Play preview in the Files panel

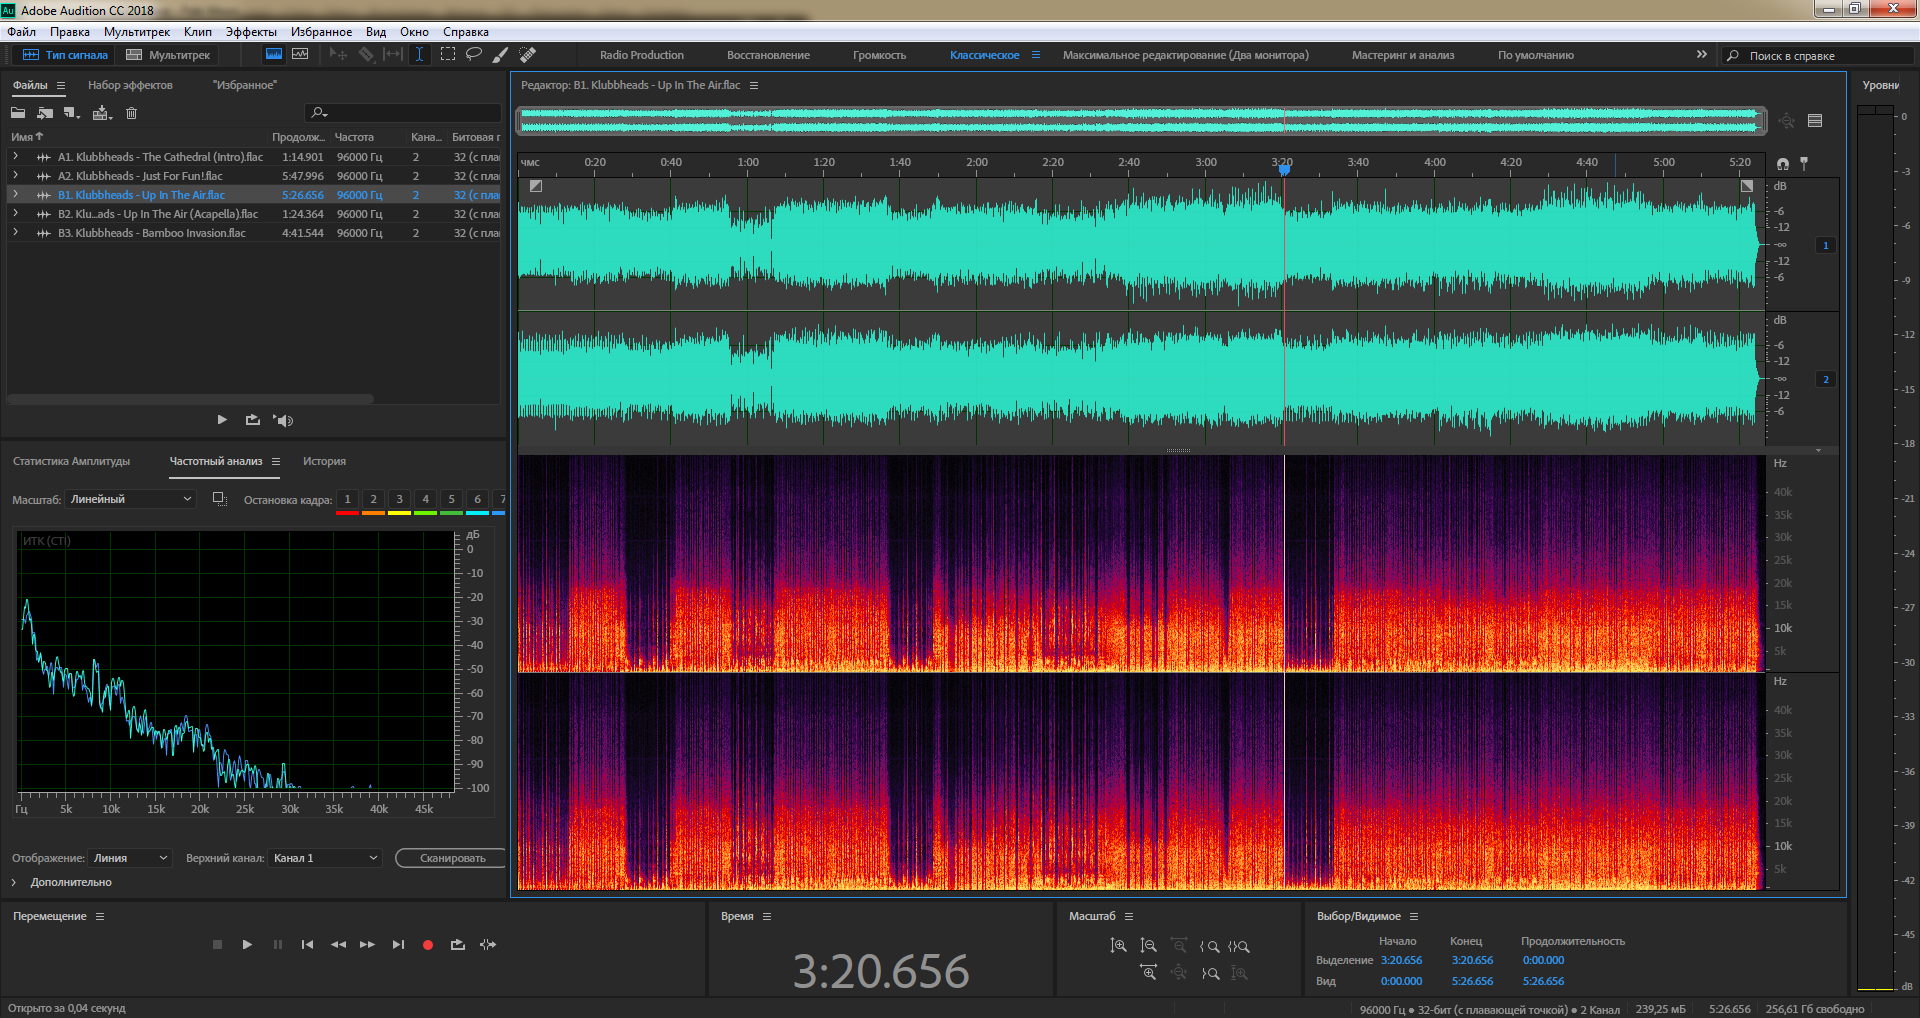point(222,420)
